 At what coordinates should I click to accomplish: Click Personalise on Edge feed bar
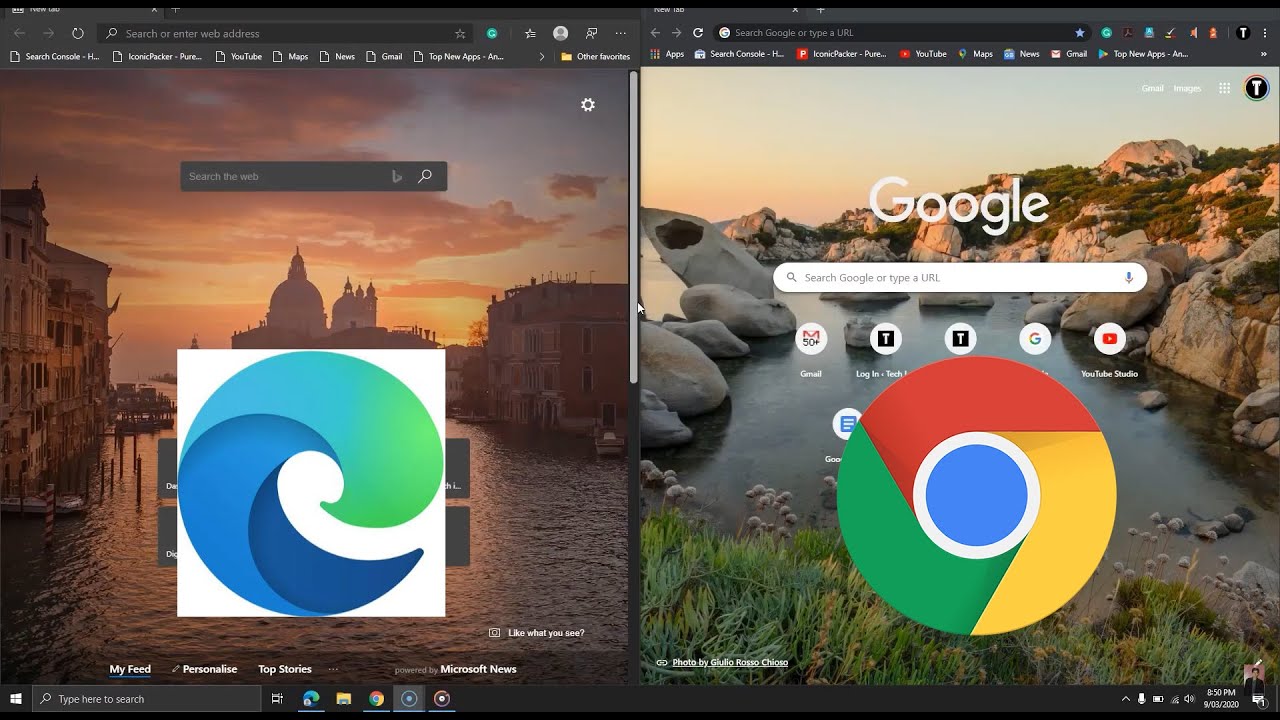[x=204, y=669]
